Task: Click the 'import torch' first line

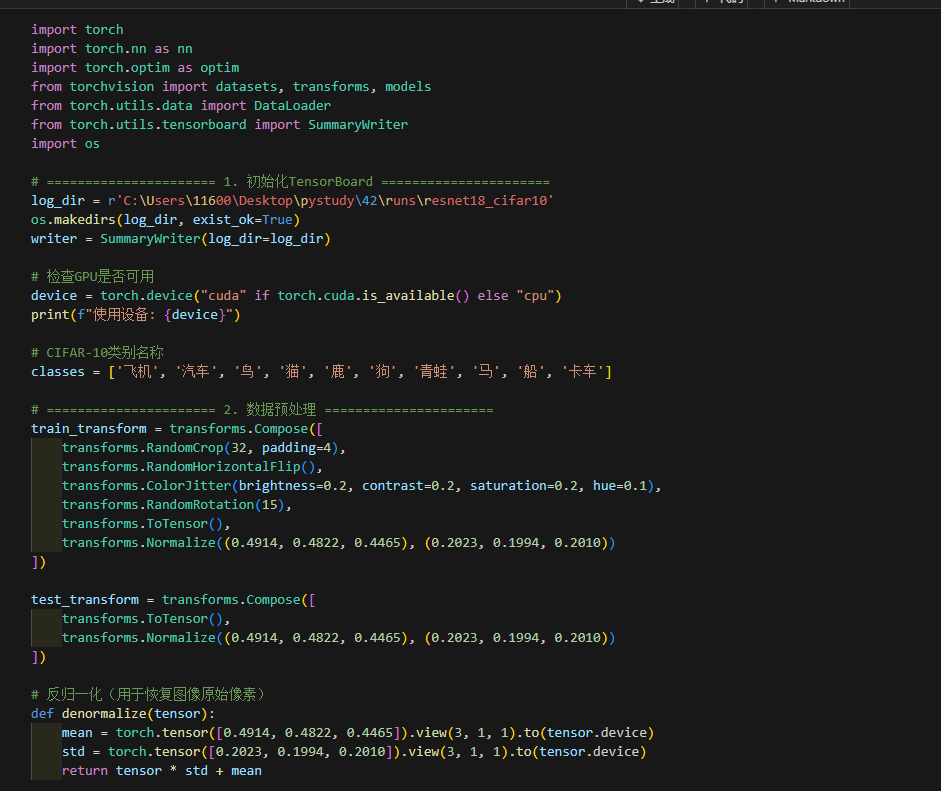Action: pyautogui.click(x=77, y=29)
